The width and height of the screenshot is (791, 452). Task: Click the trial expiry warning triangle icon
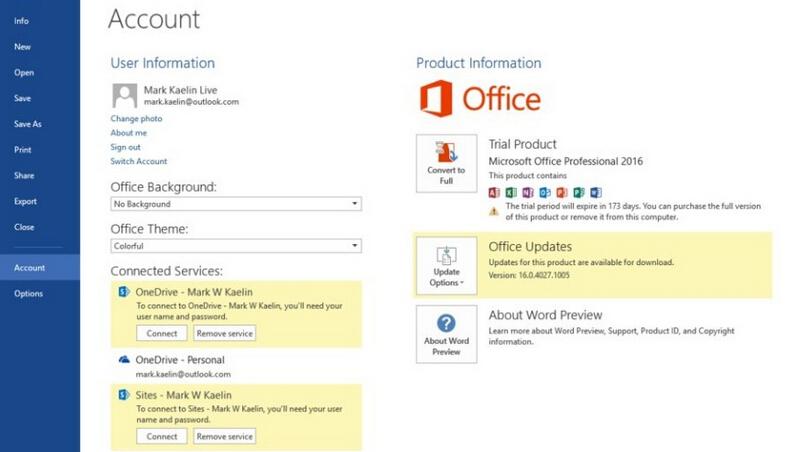click(494, 211)
